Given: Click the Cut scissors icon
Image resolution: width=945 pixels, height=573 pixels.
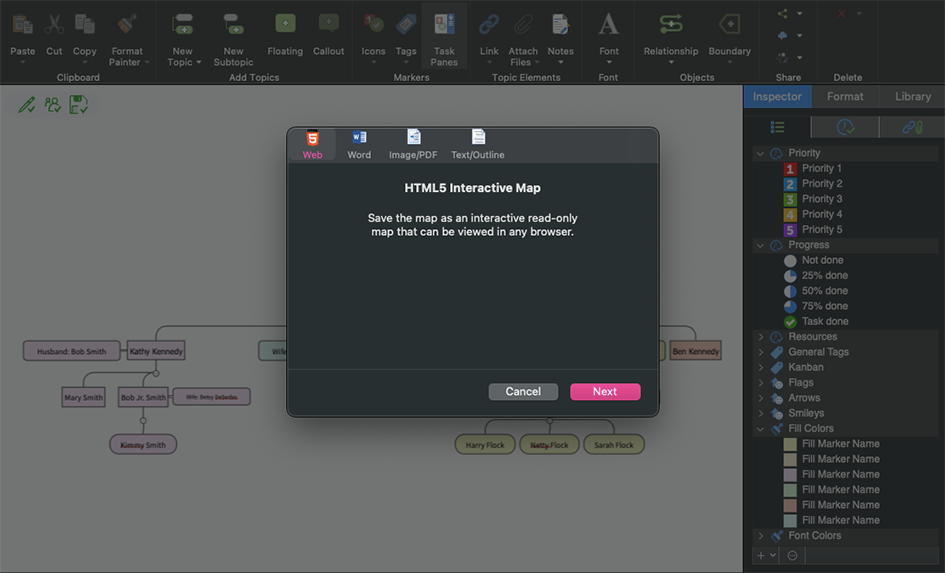Looking at the screenshot, I should 54,25.
